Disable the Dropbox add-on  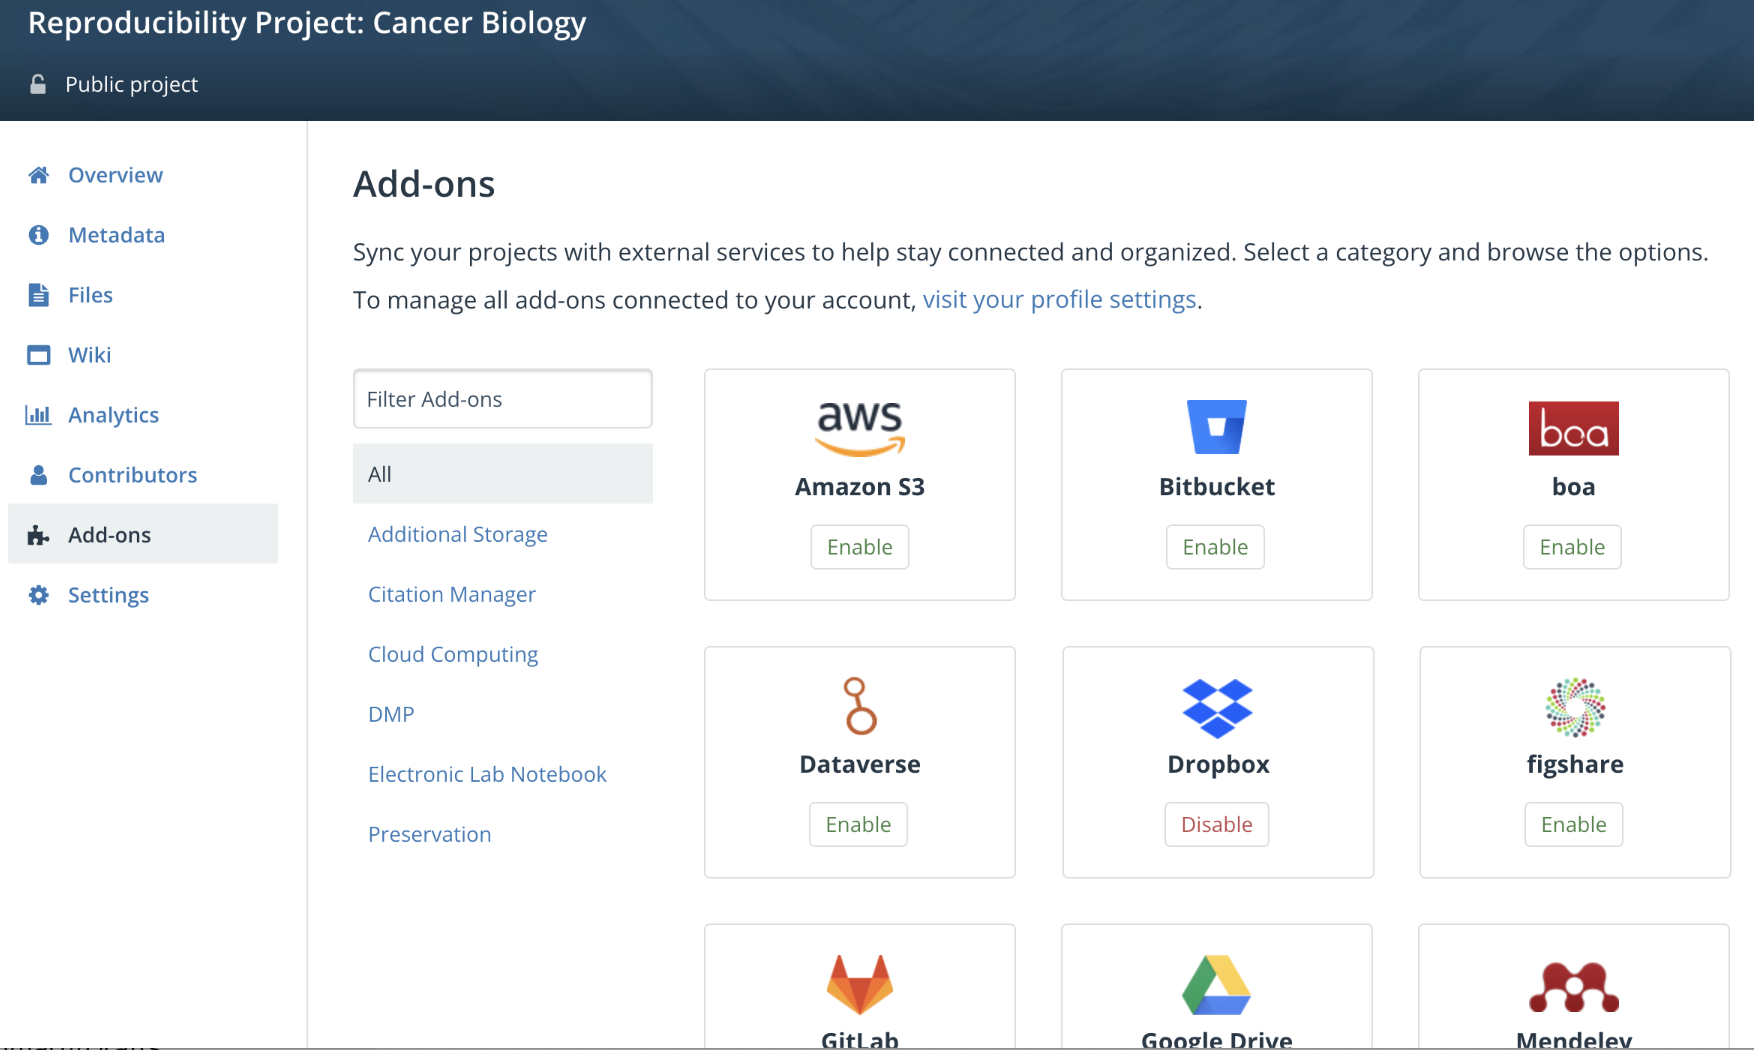[1217, 825]
